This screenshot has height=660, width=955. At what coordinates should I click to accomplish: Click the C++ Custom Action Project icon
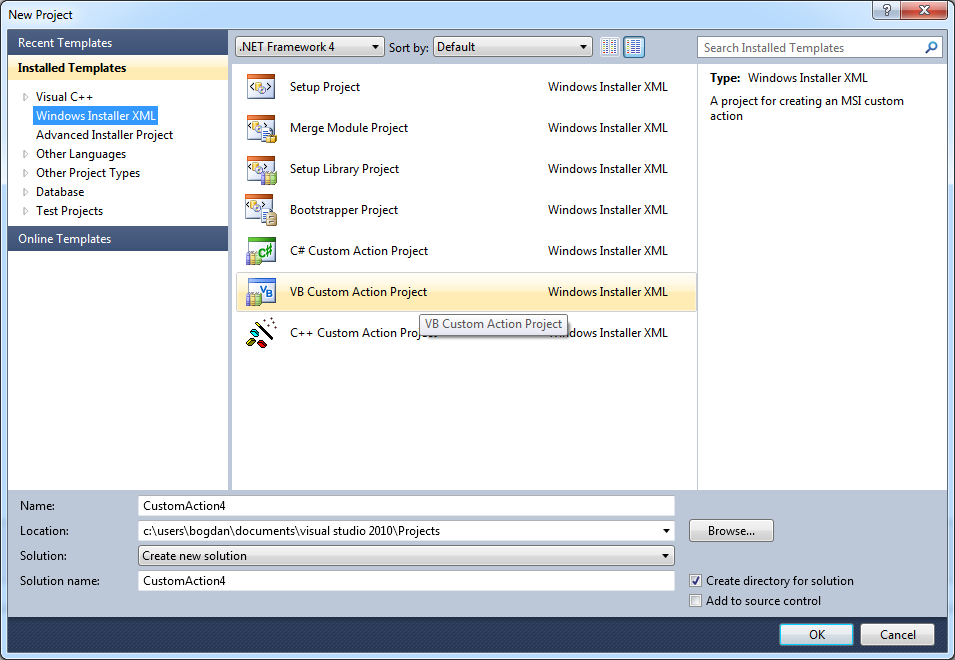260,333
